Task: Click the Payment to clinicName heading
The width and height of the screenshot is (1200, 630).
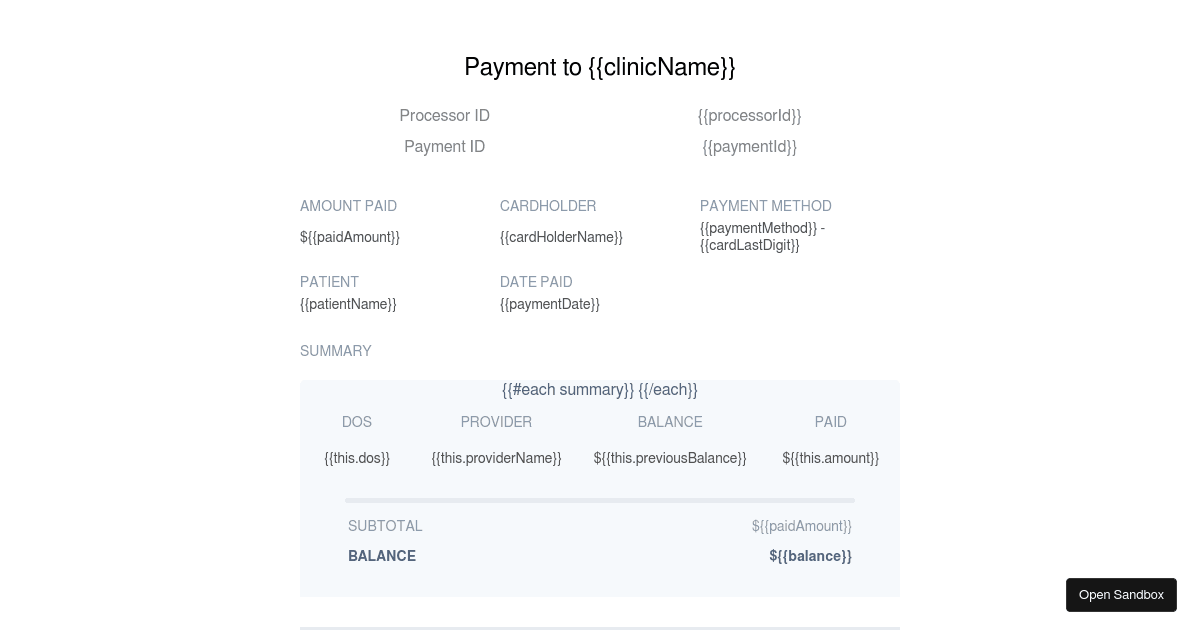Action: 600,67
